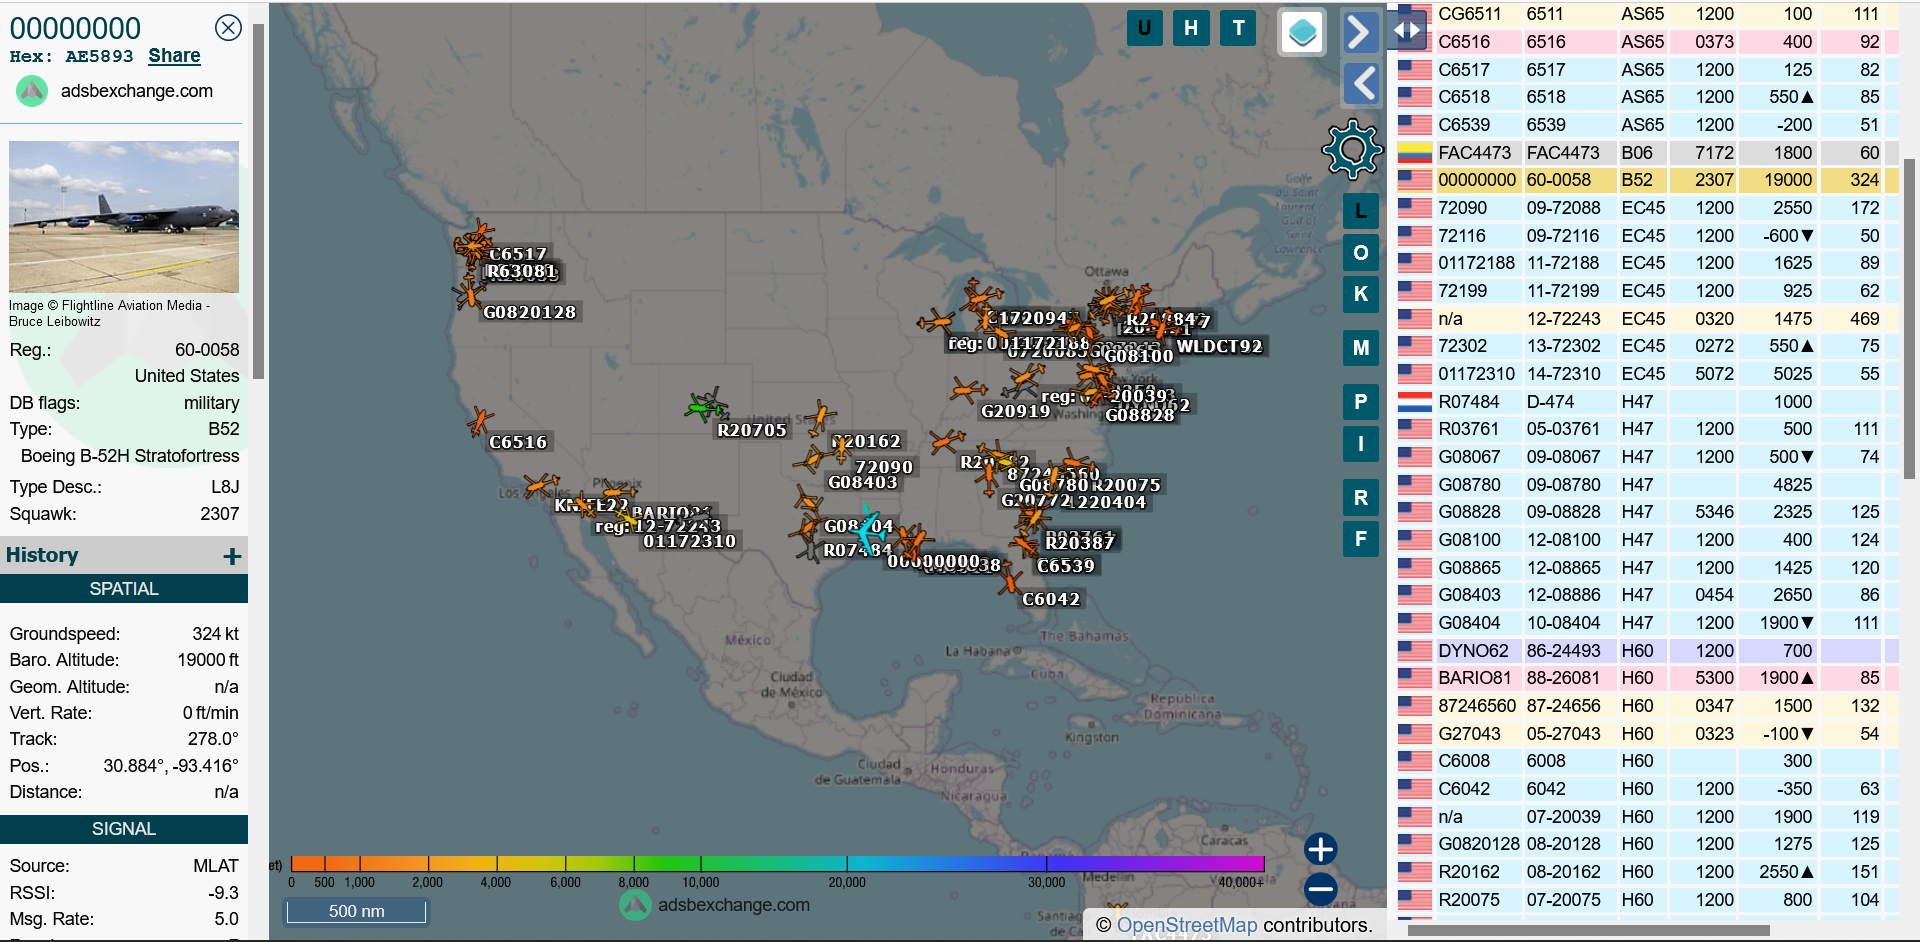Click the Colombian flag in FAC4473 row
Viewport: 1920px width, 942px height.
[1414, 153]
